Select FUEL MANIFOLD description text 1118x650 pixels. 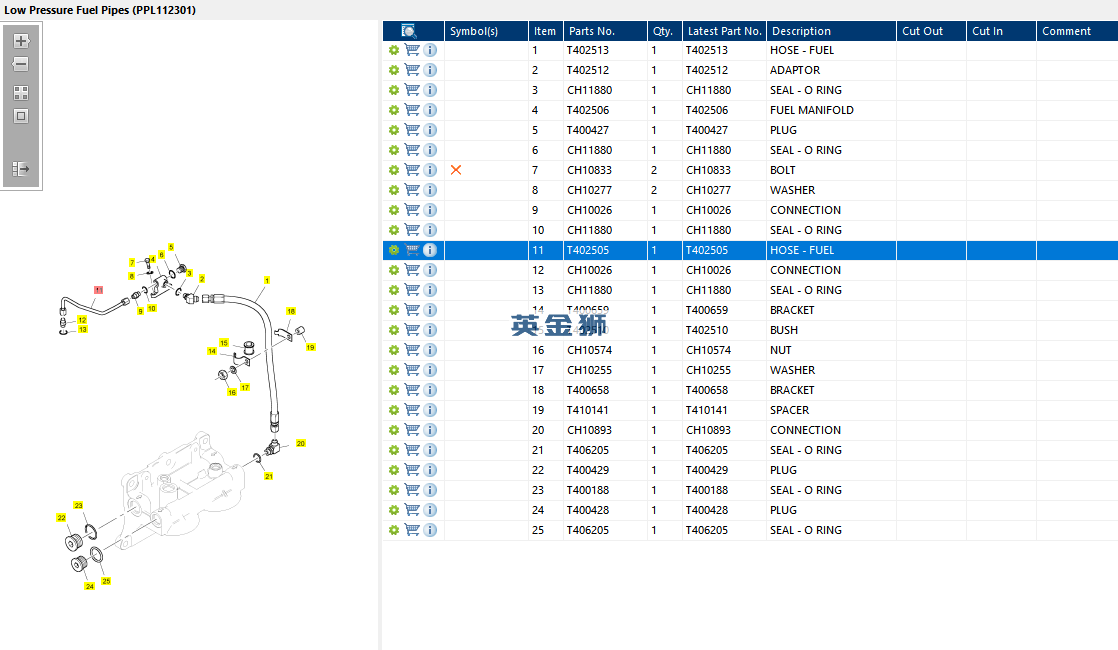(811, 110)
